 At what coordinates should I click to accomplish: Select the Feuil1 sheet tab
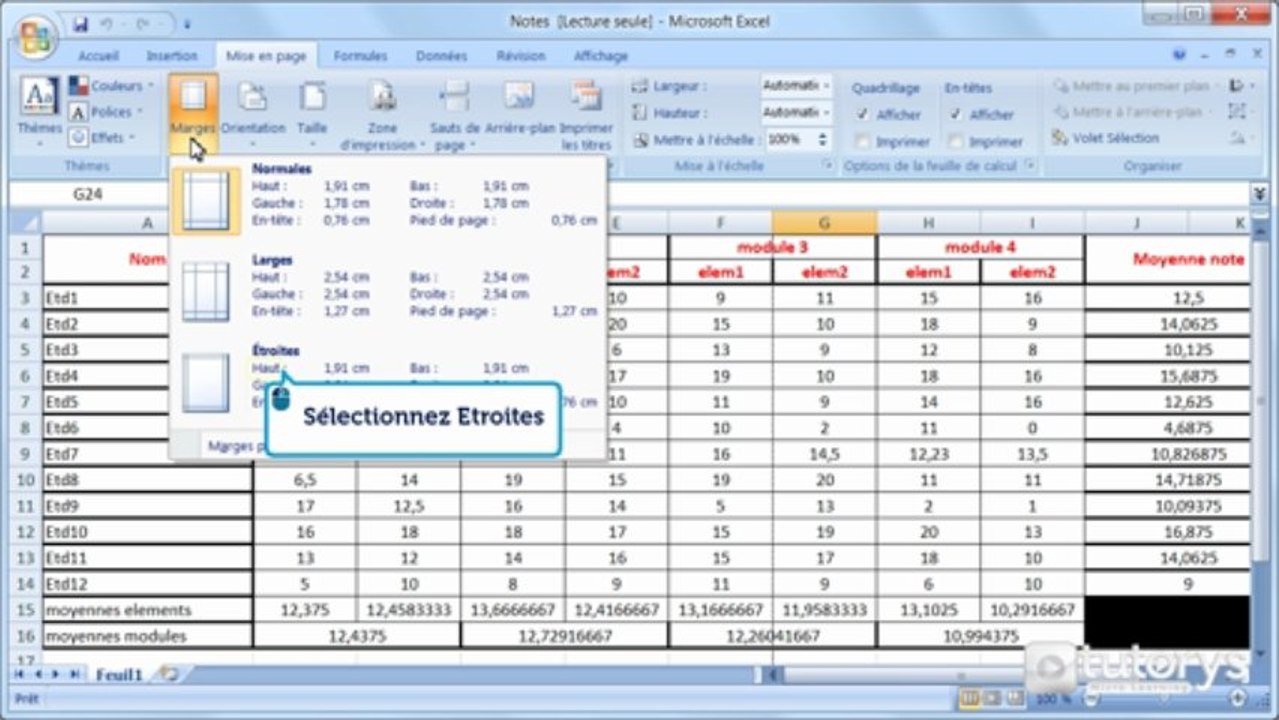119,675
